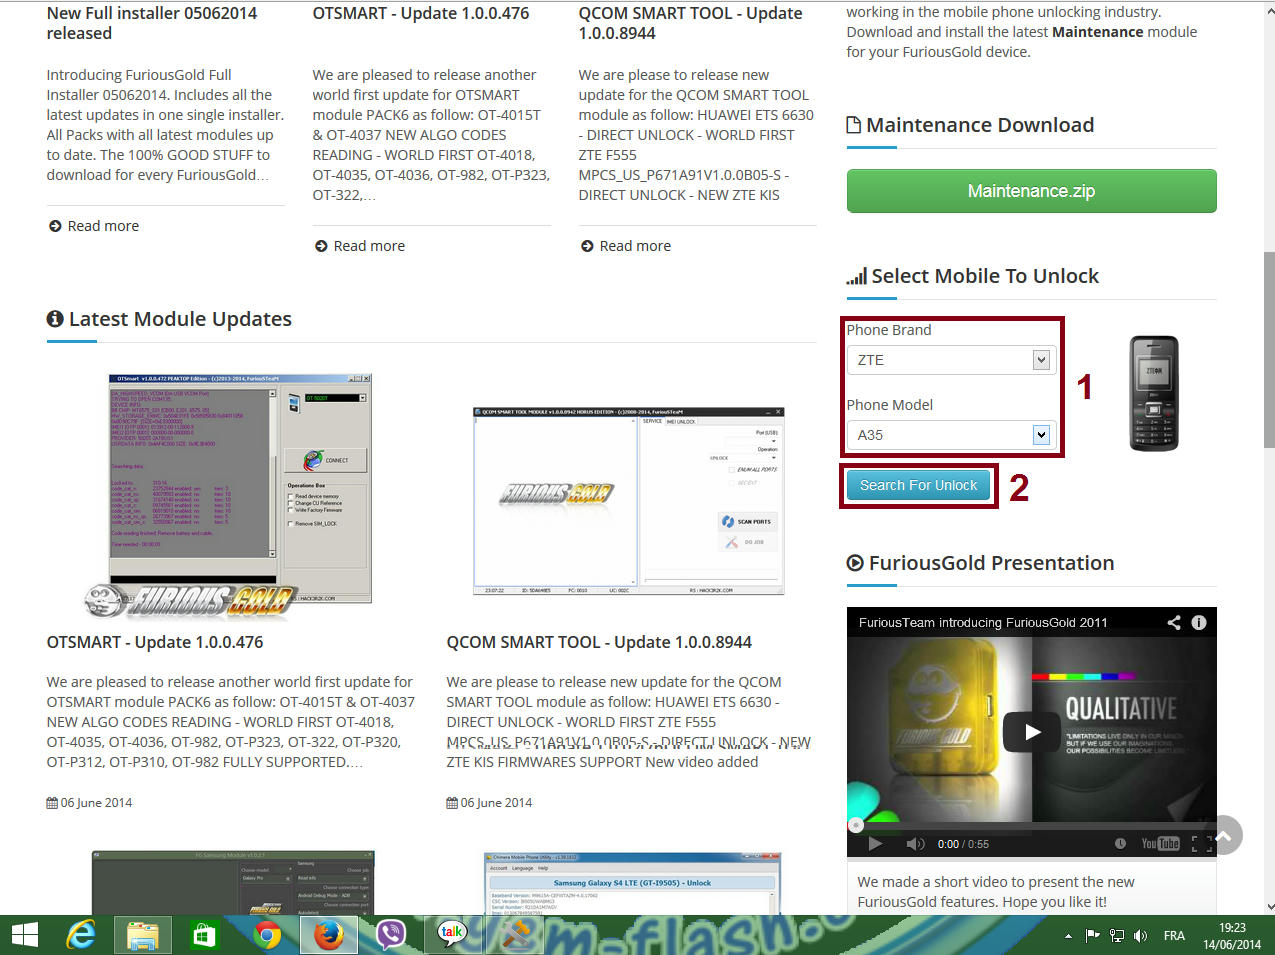Open Viber from the taskbar

pyautogui.click(x=391, y=935)
